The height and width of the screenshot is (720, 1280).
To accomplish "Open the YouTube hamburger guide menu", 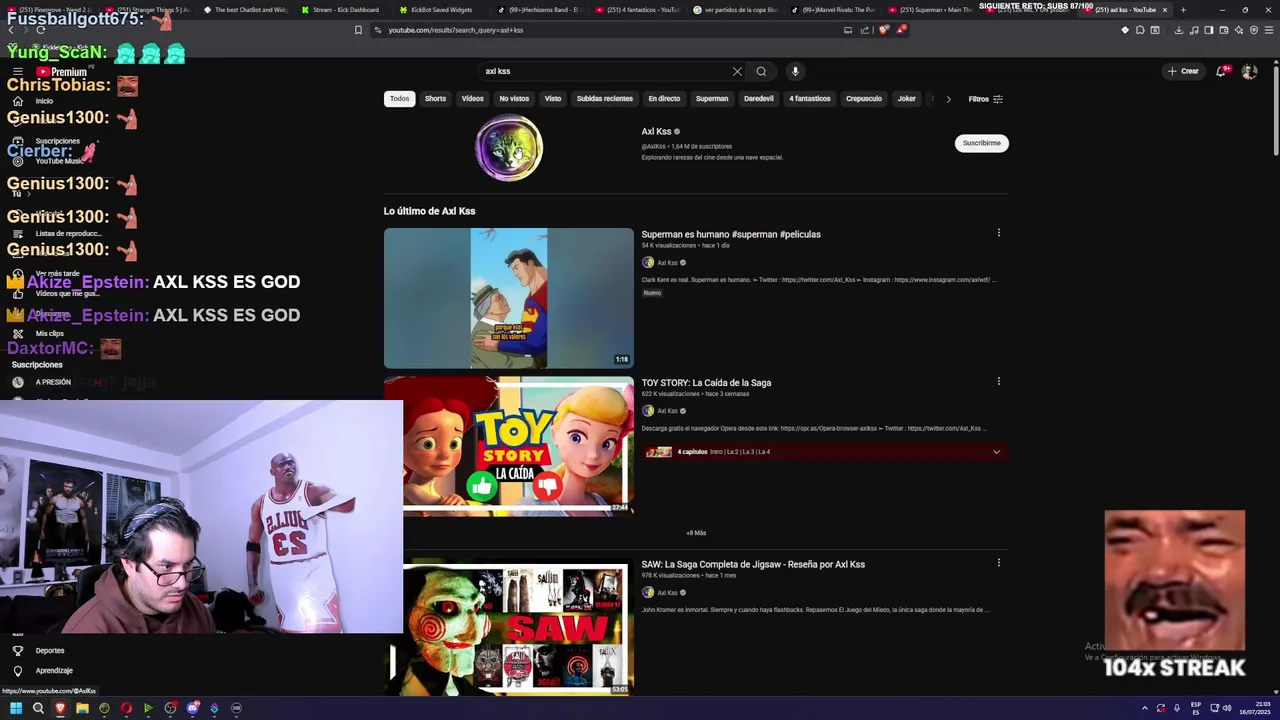I will (x=17, y=72).
